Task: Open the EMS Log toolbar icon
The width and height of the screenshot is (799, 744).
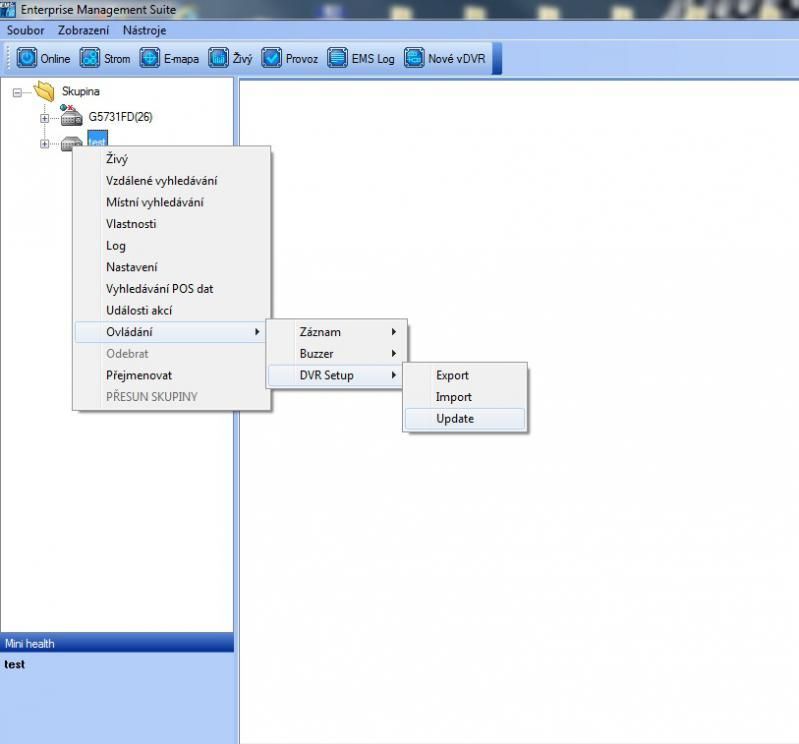Action: [x=338, y=58]
